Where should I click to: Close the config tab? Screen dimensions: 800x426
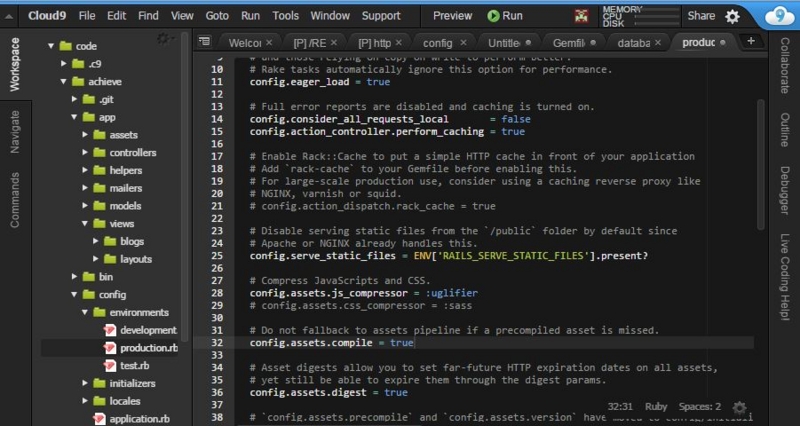click(463, 43)
